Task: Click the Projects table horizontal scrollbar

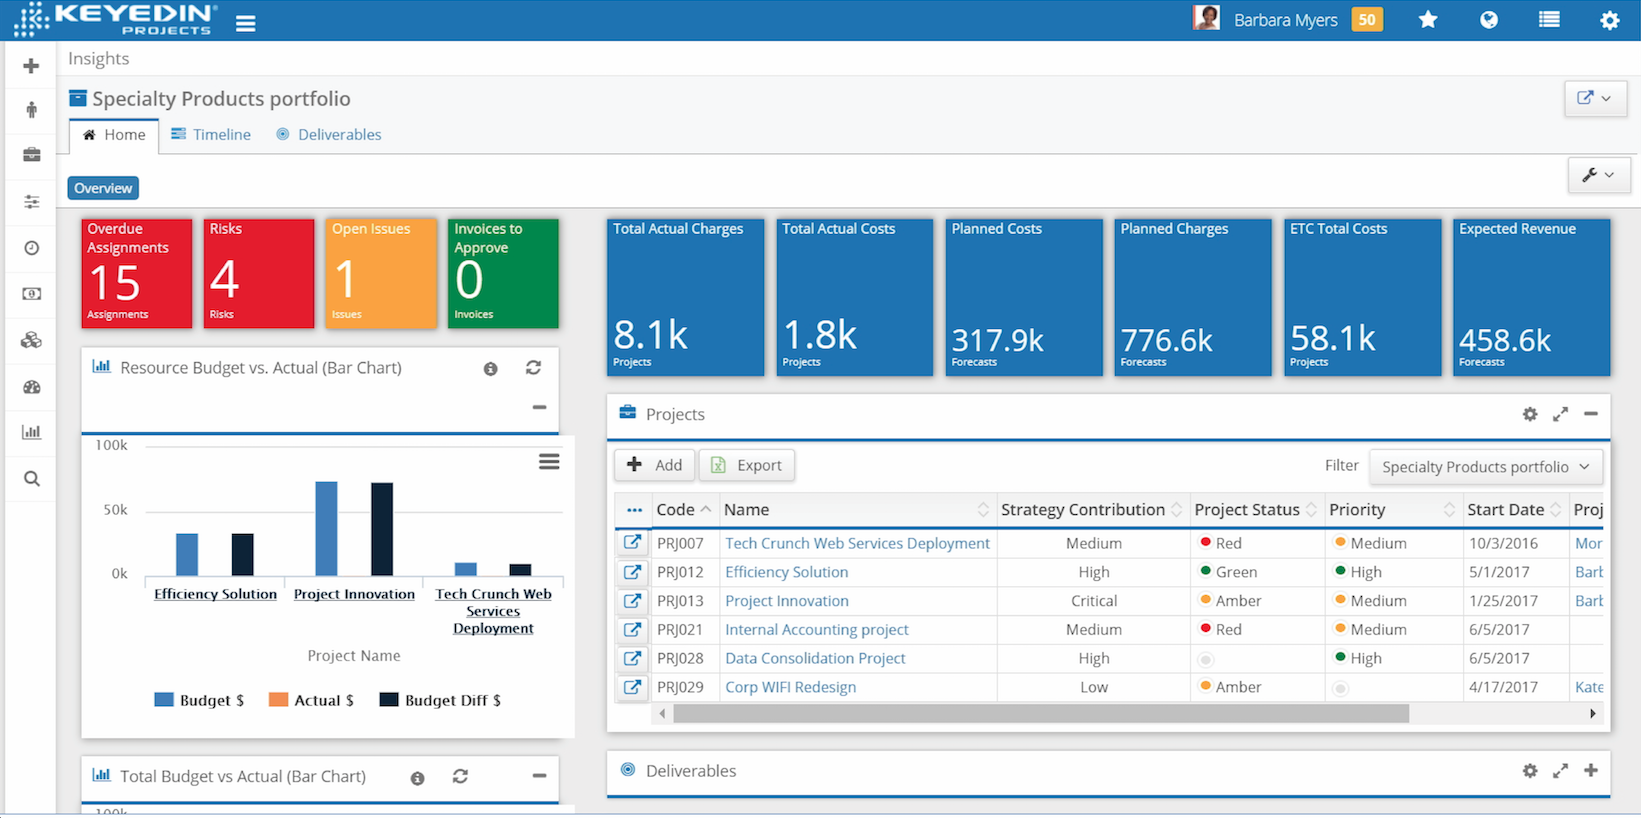Action: pos(1040,714)
